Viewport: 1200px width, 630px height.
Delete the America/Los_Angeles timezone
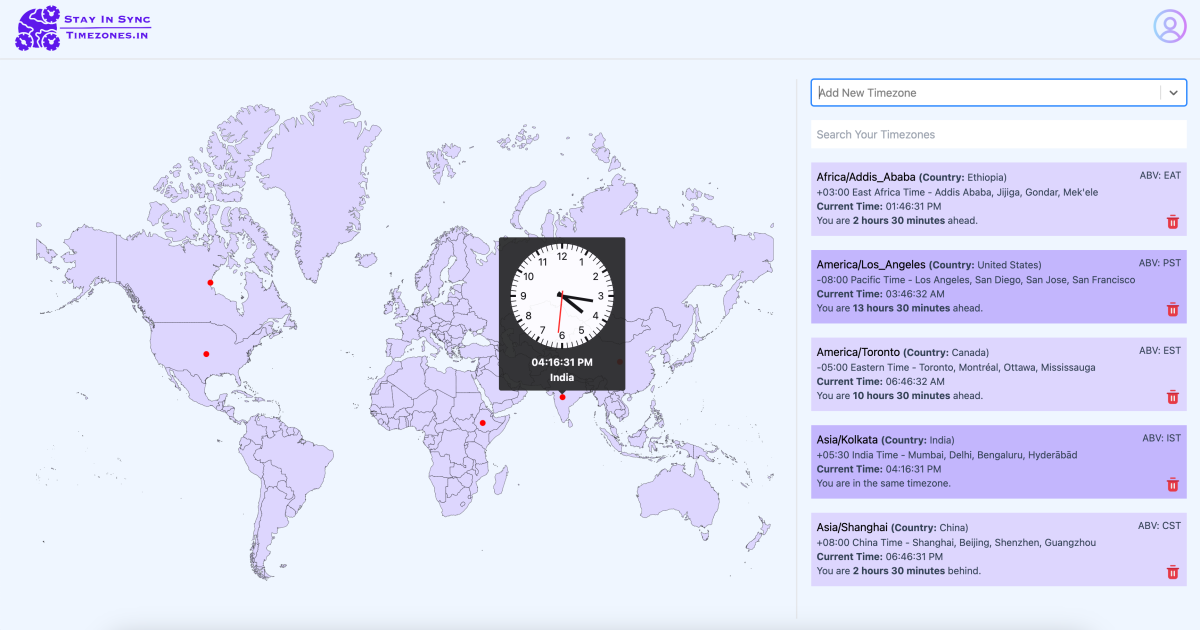pos(1173,310)
